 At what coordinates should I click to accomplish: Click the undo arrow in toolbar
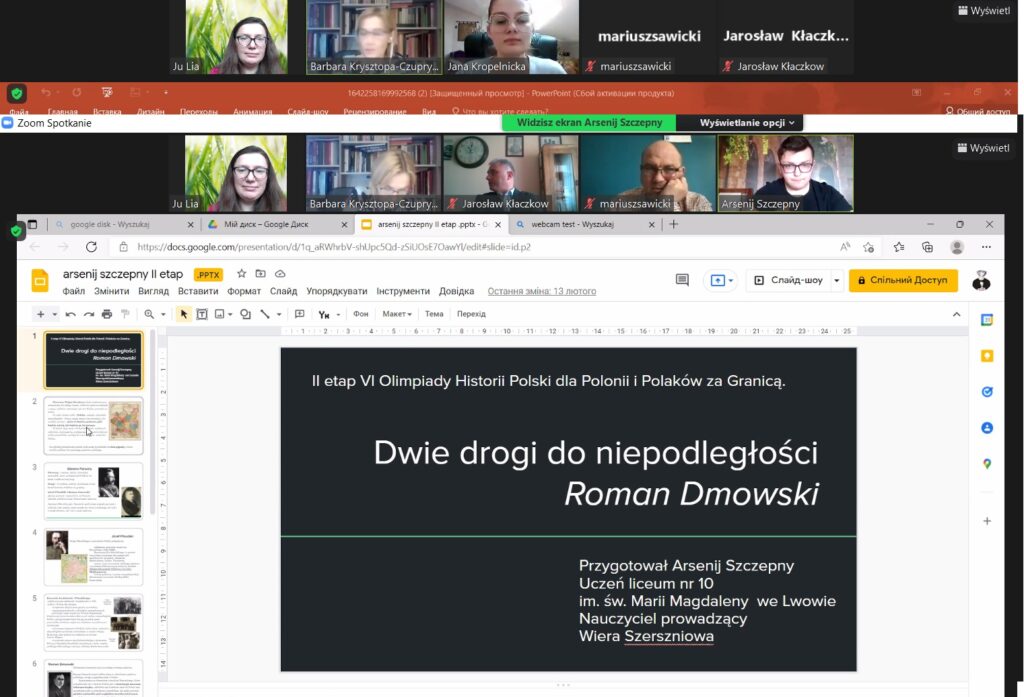coord(71,314)
